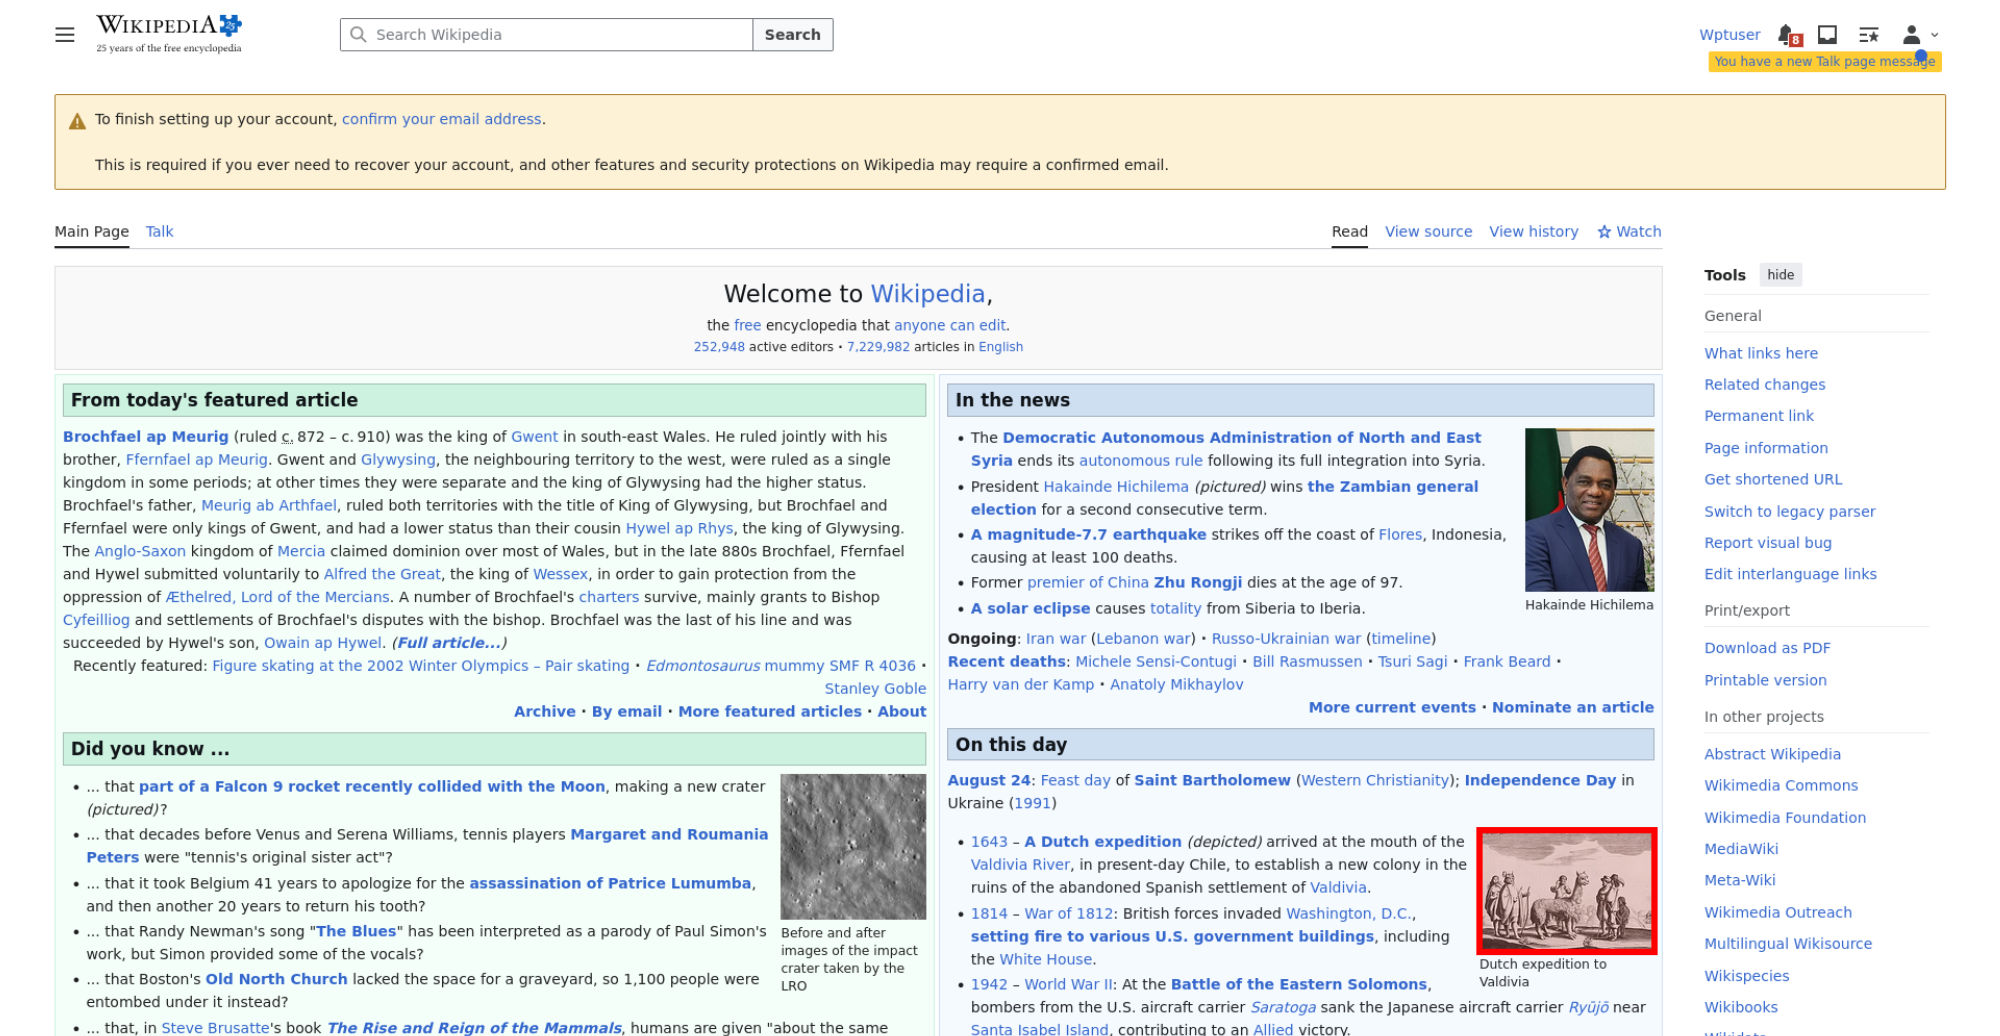Image resolution: width=2000 pixels, height=1036 pixels.
Task: Click More featured articles
Action: pos(770,712)
